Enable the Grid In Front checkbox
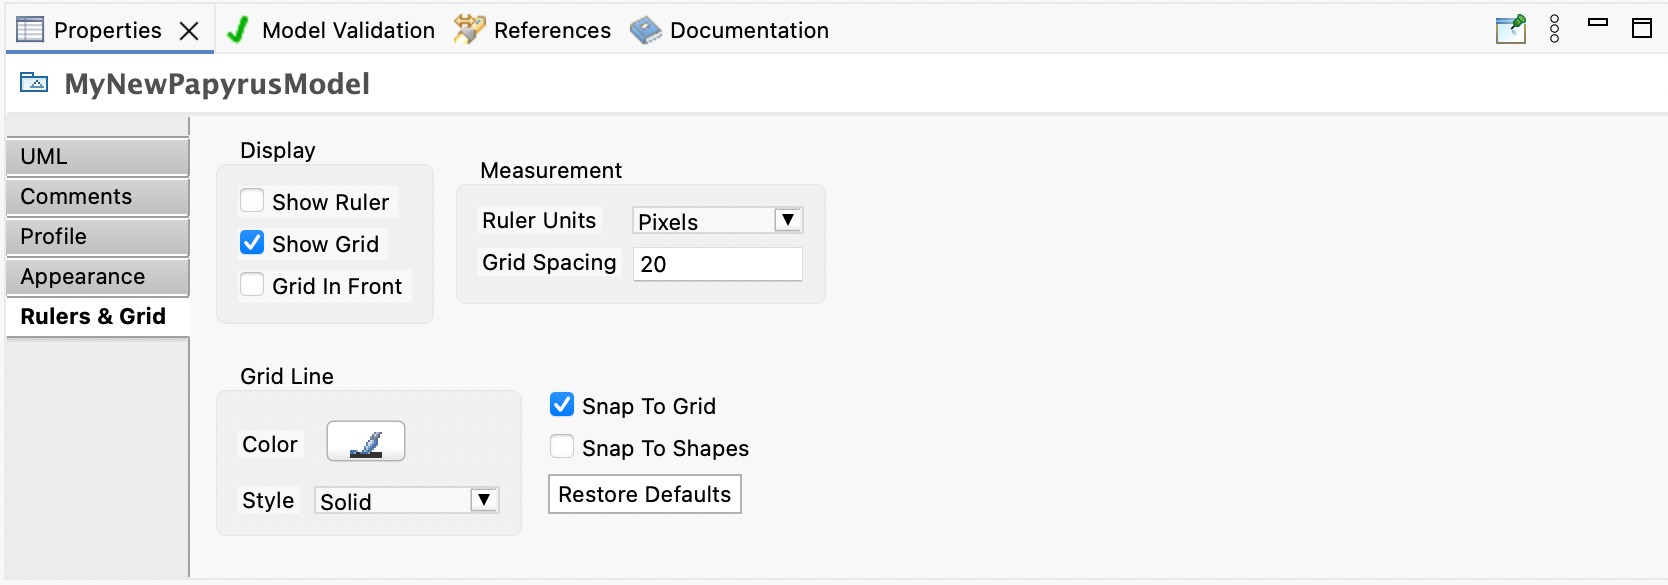This screenshot has height=585, width=1668. click(x=252, y=285)
